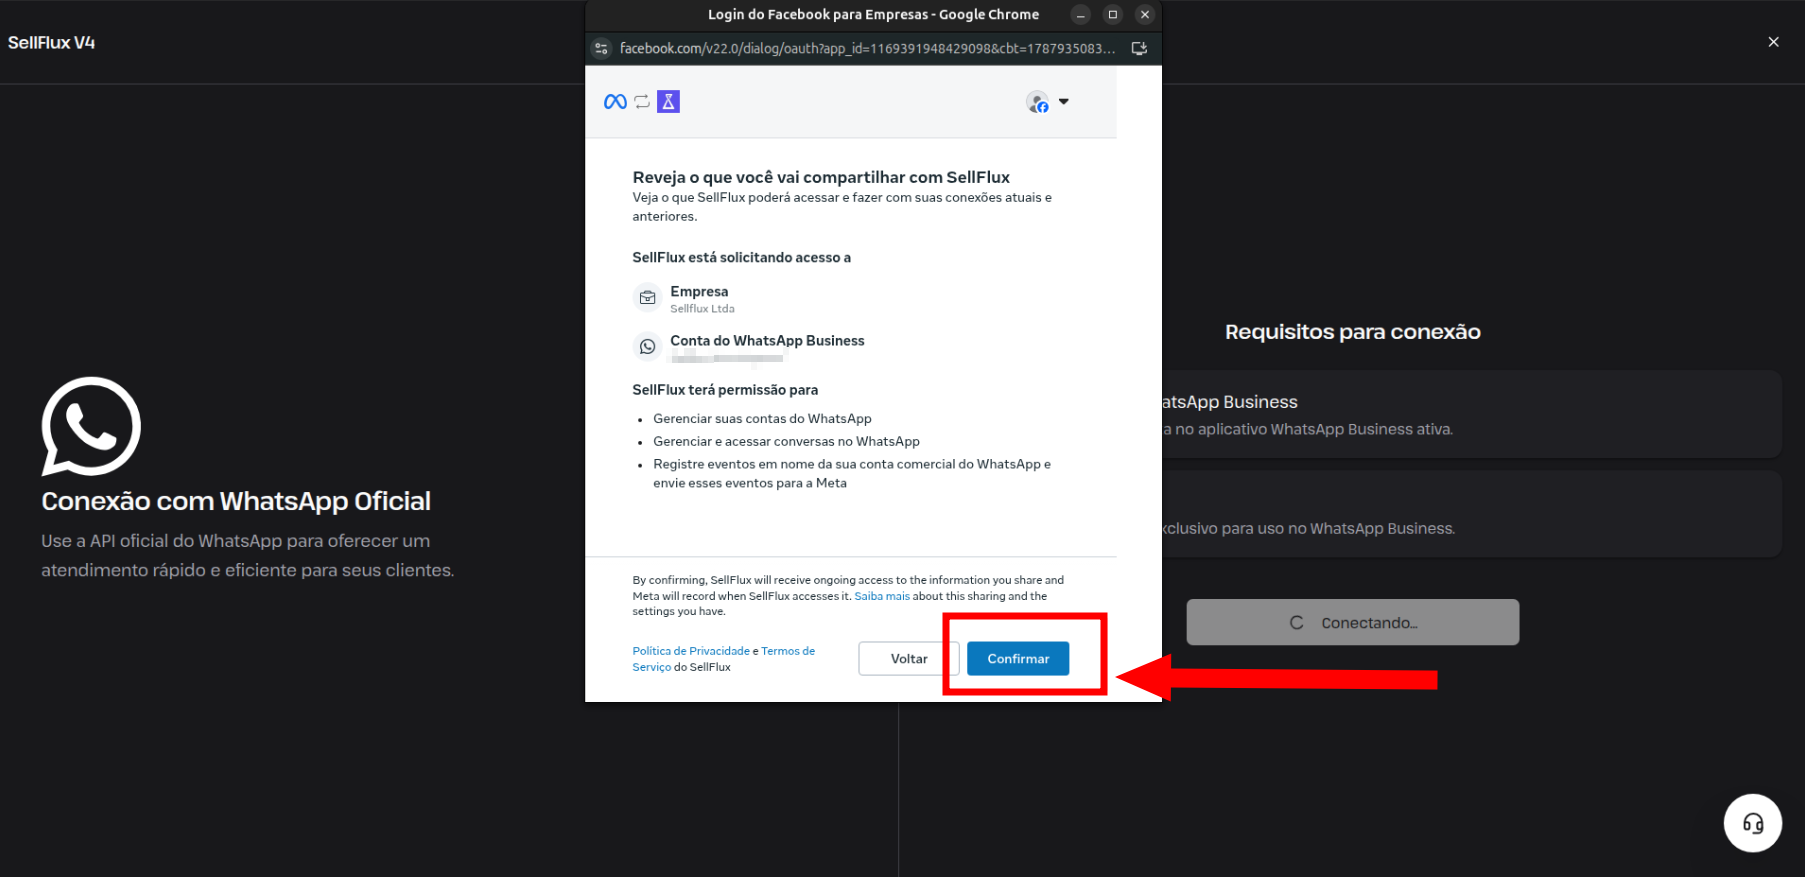
Task: Click the Facebook profile avatar icon
Action: [x=1037, y=102]
